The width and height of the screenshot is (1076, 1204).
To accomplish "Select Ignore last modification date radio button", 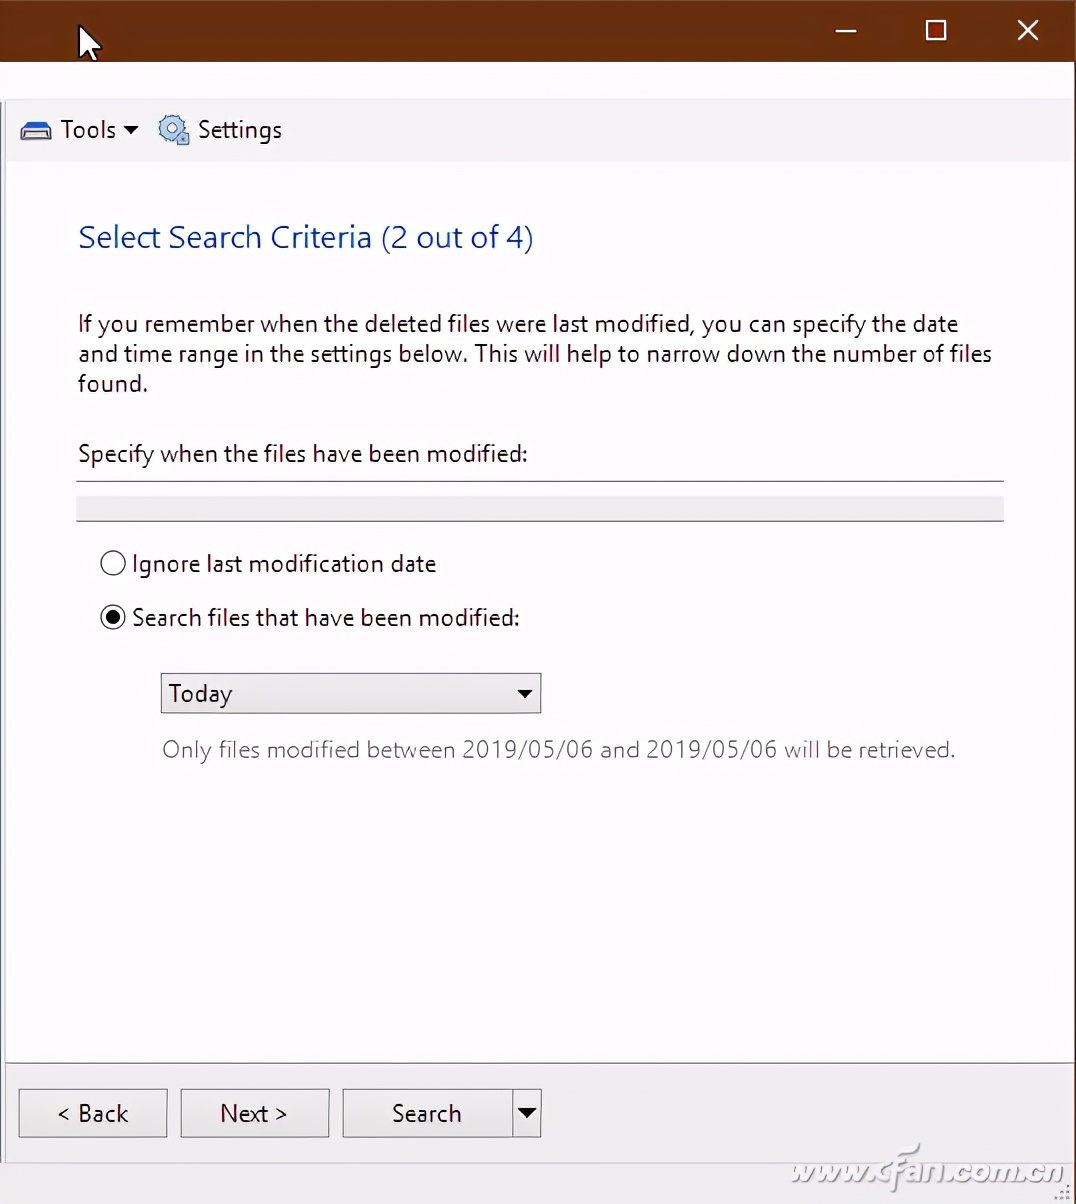I will click(x=113, y=564).
